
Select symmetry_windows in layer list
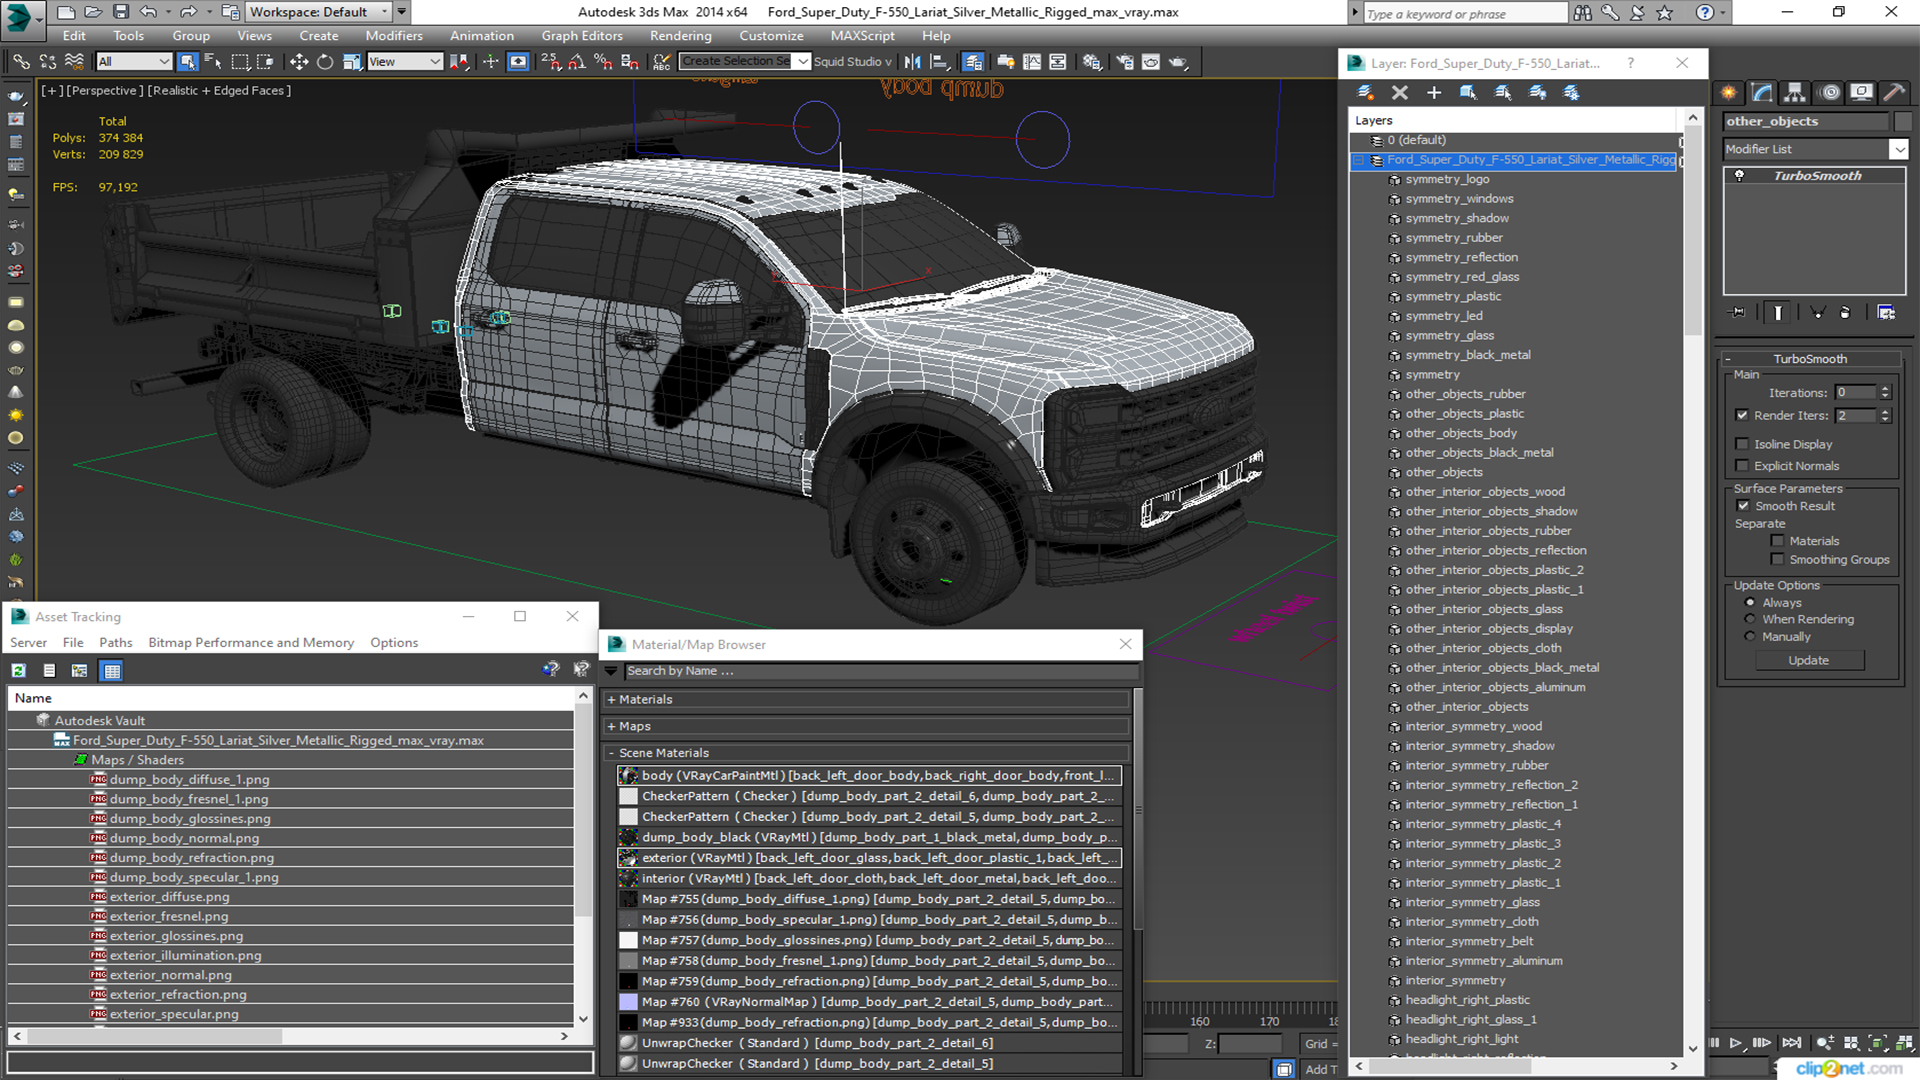click(1459, 199)
